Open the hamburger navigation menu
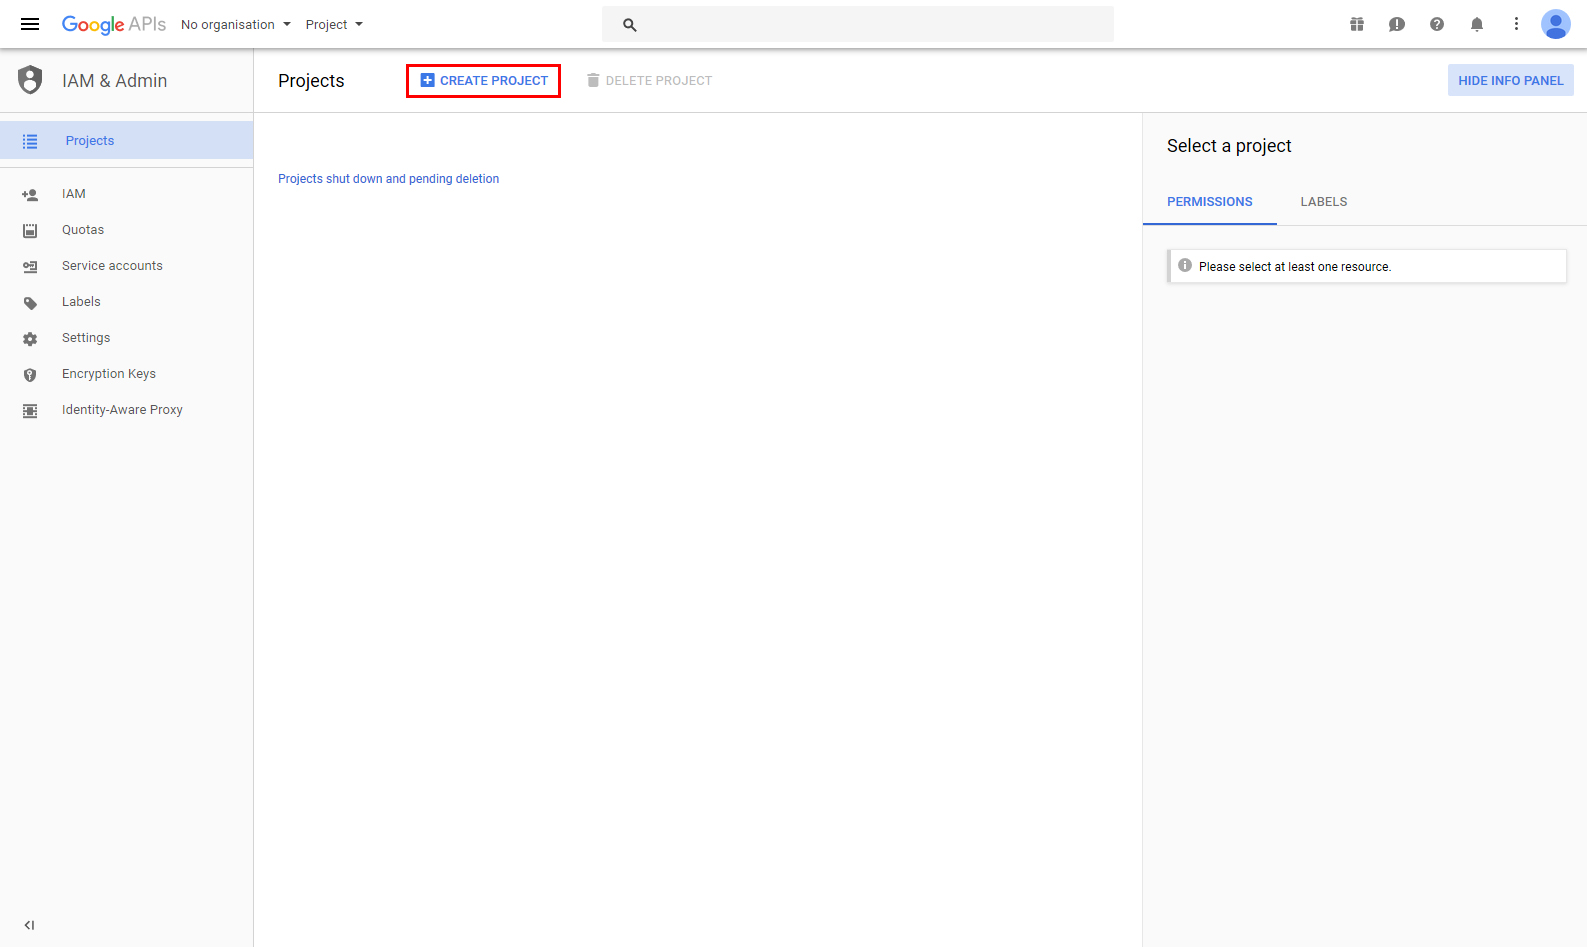This screenshot has height=947, width=1587. click(30, 24)
